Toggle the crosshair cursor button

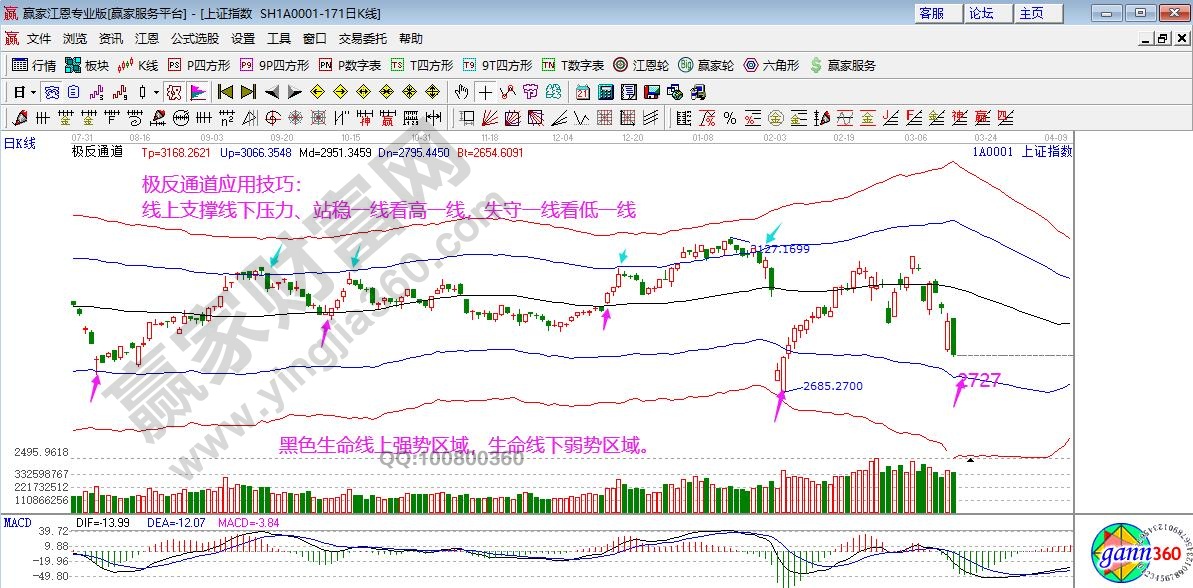(x=485, y=92)
